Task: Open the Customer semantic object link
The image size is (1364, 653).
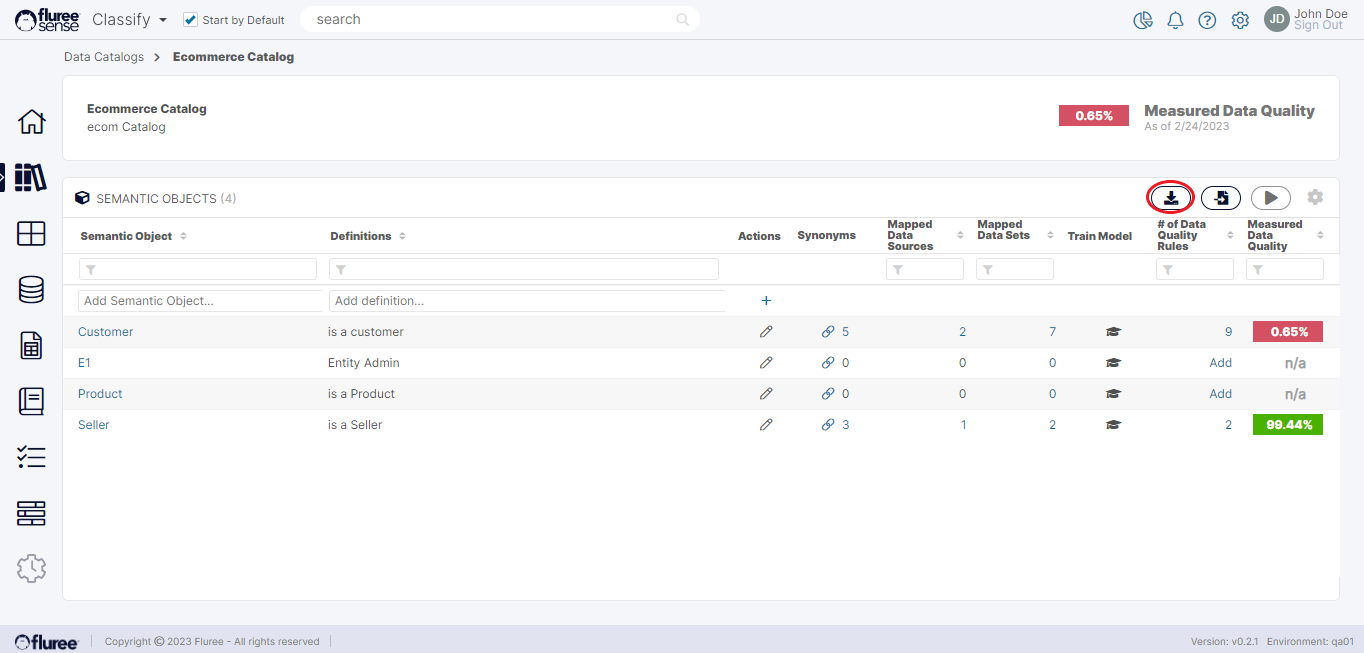Action: coord(105,332)
